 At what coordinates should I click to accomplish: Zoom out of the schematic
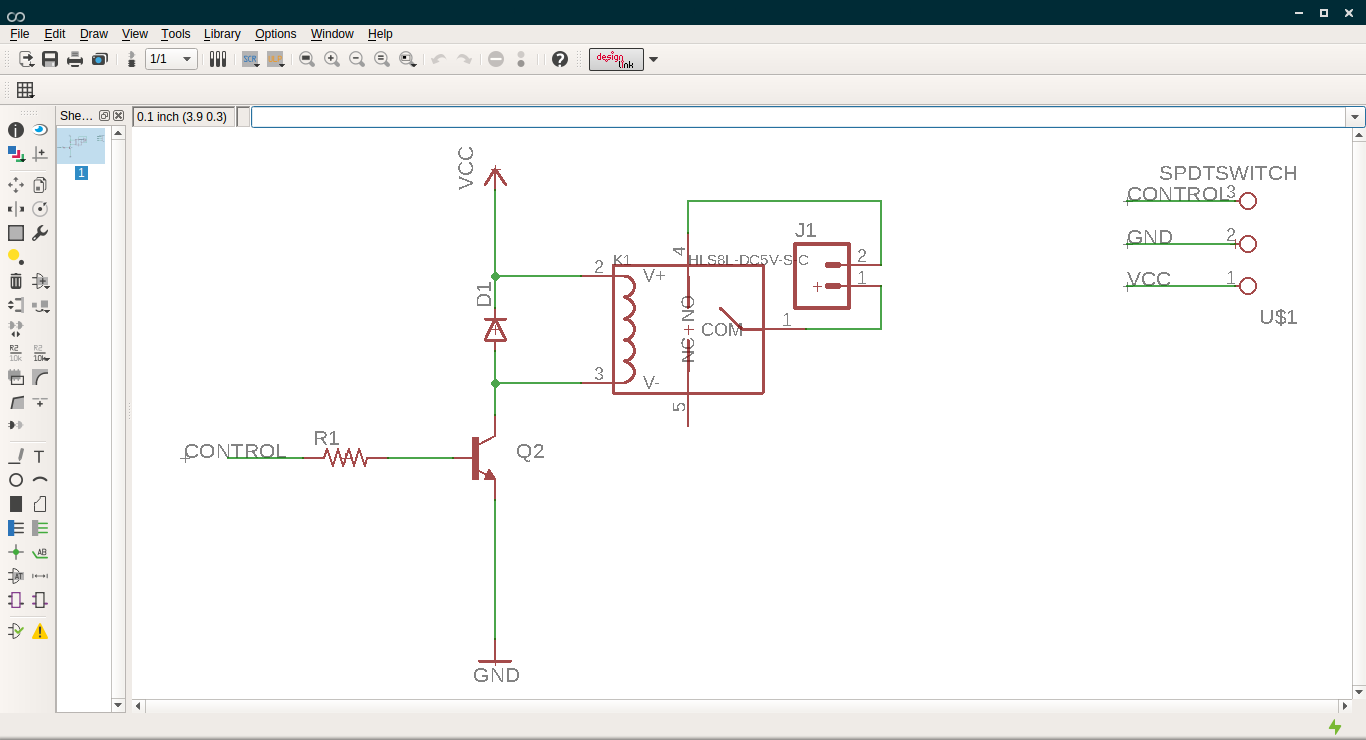click(x=357, y=59)
